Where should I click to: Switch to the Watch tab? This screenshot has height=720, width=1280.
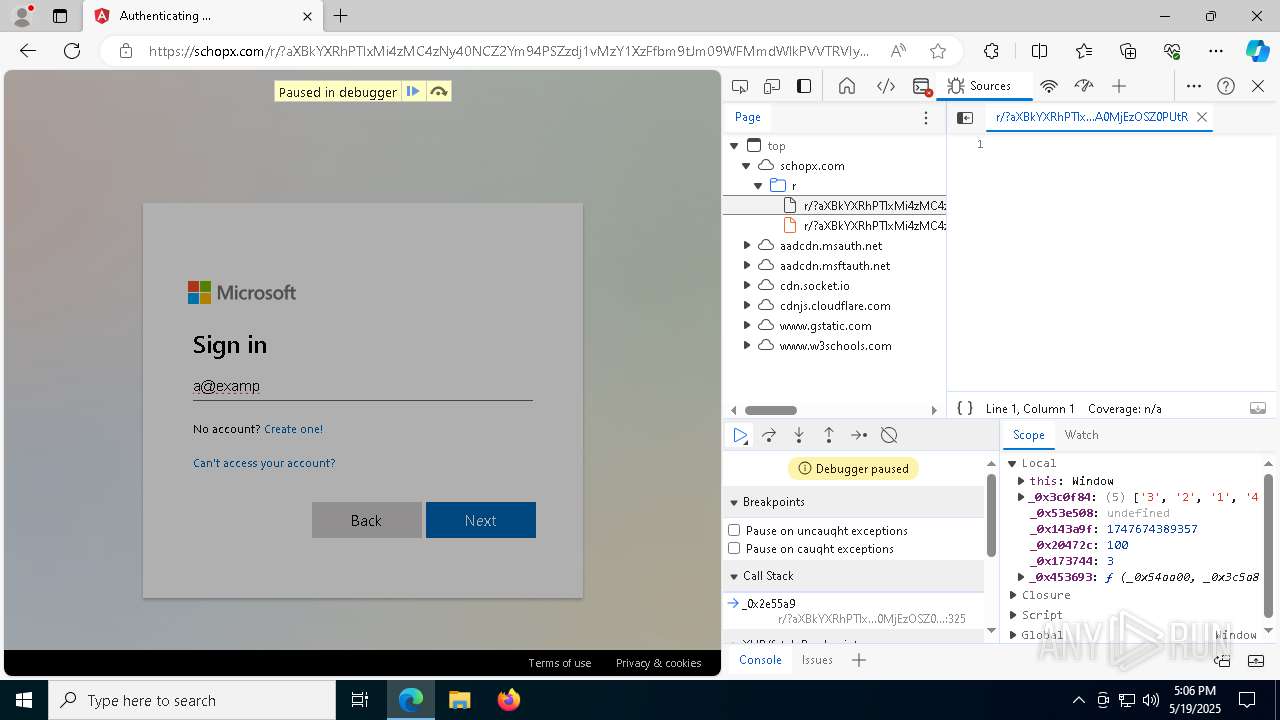[x=1081, y=435]
